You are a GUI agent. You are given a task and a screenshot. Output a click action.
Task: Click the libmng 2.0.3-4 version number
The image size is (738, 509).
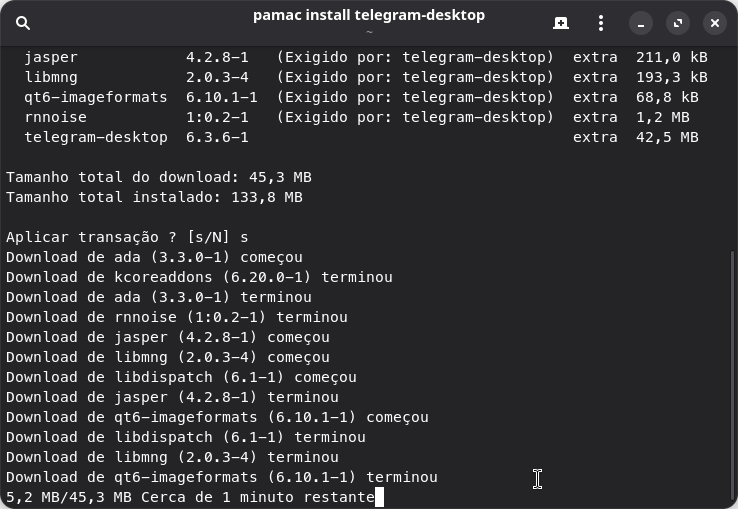[x=217, y=77]
